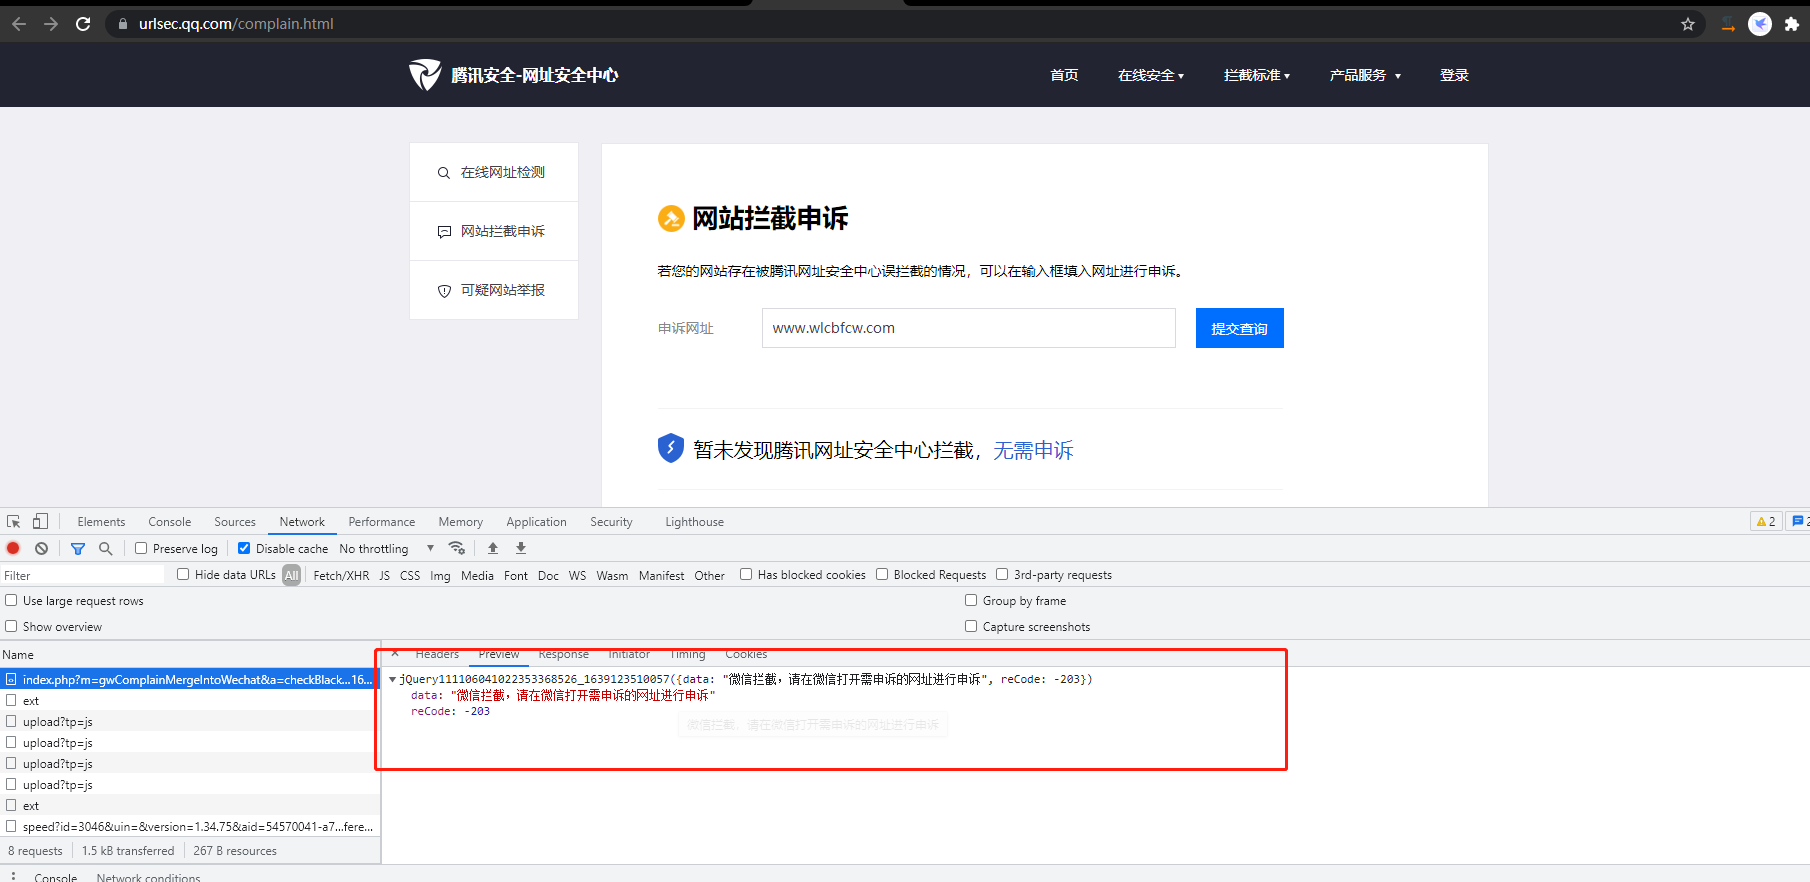Enable Preserve log checkbox

click(141, 548)
